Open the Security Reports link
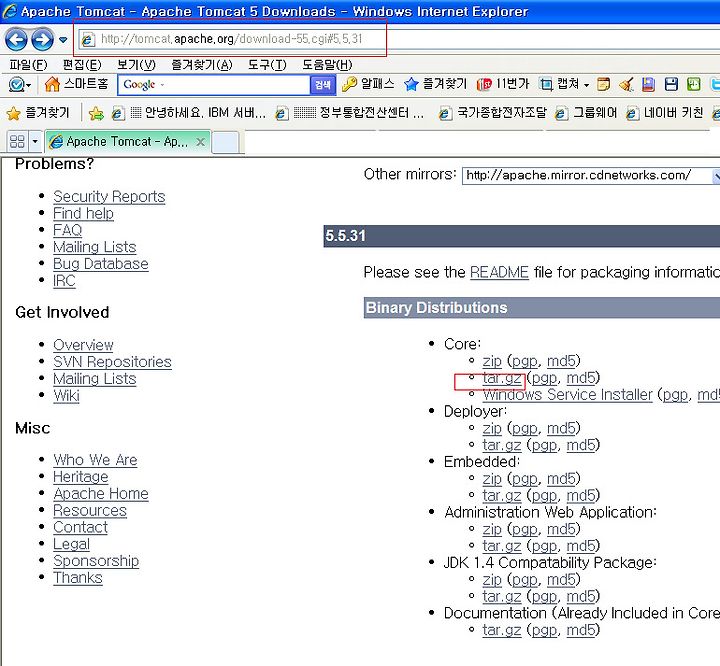Viewport: 720px width, 666px height. click(x=109, y=197)
